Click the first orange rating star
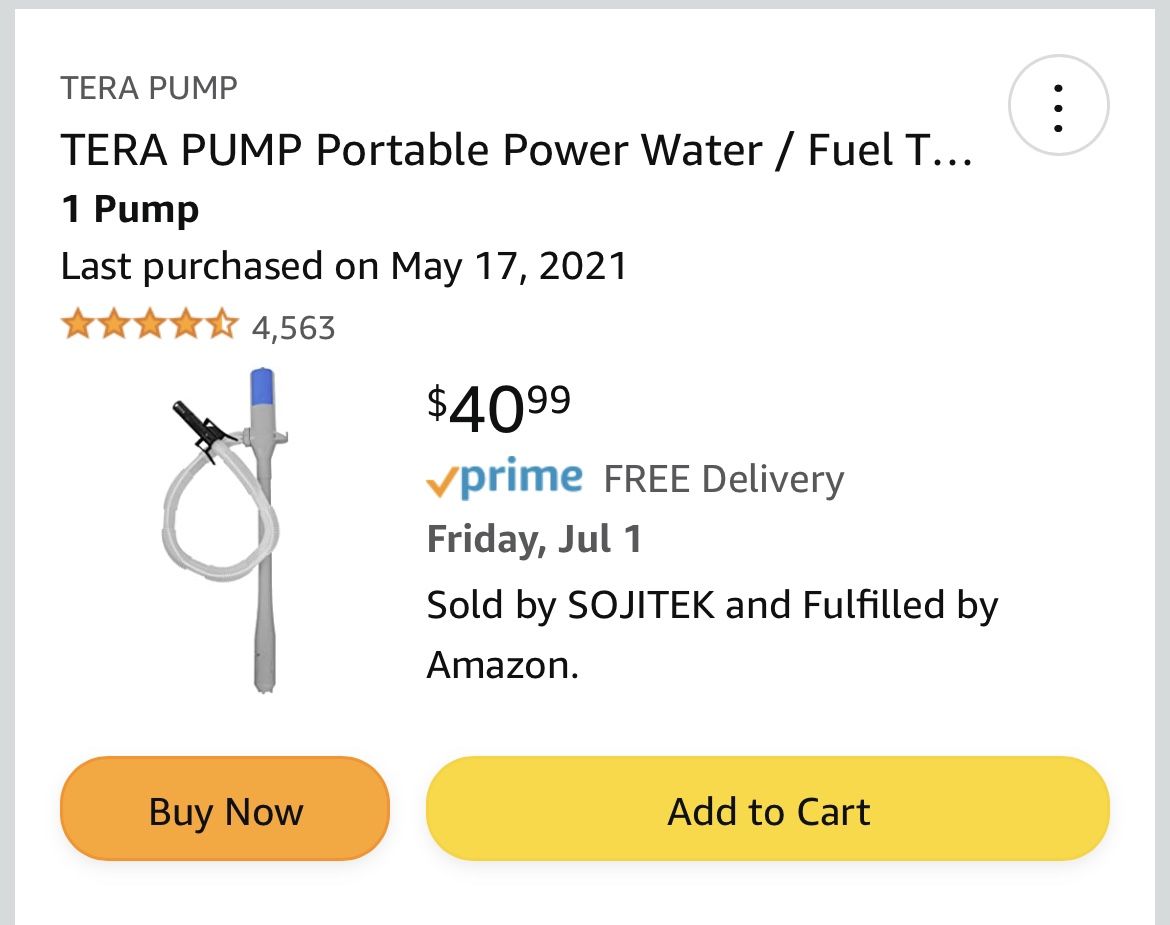Viewport: 1170px width, 925px height. pyautogui.click(x=77, y=326)
